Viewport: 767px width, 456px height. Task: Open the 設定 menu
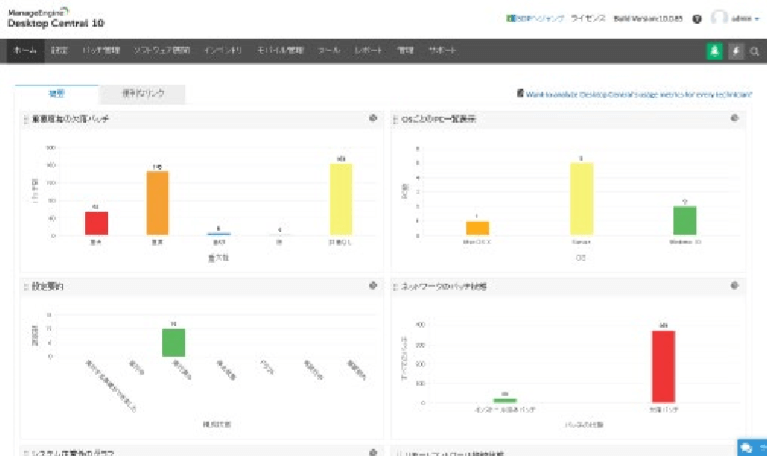pyautogui.click(x=59, y=50)
